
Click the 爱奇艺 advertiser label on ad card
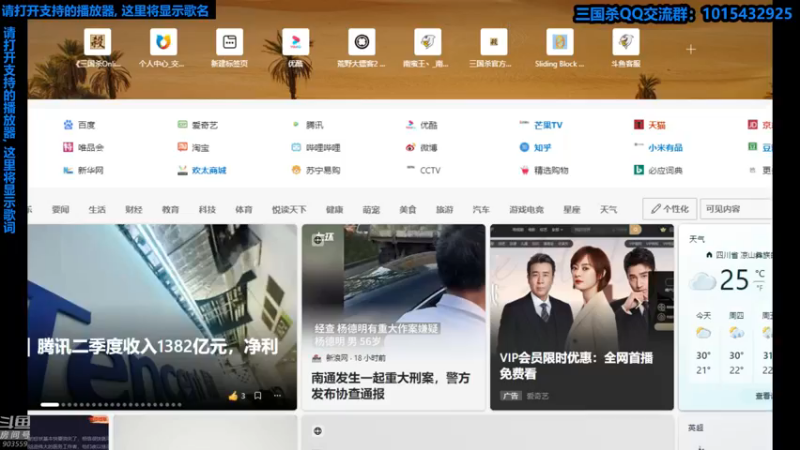click(538, 396)
